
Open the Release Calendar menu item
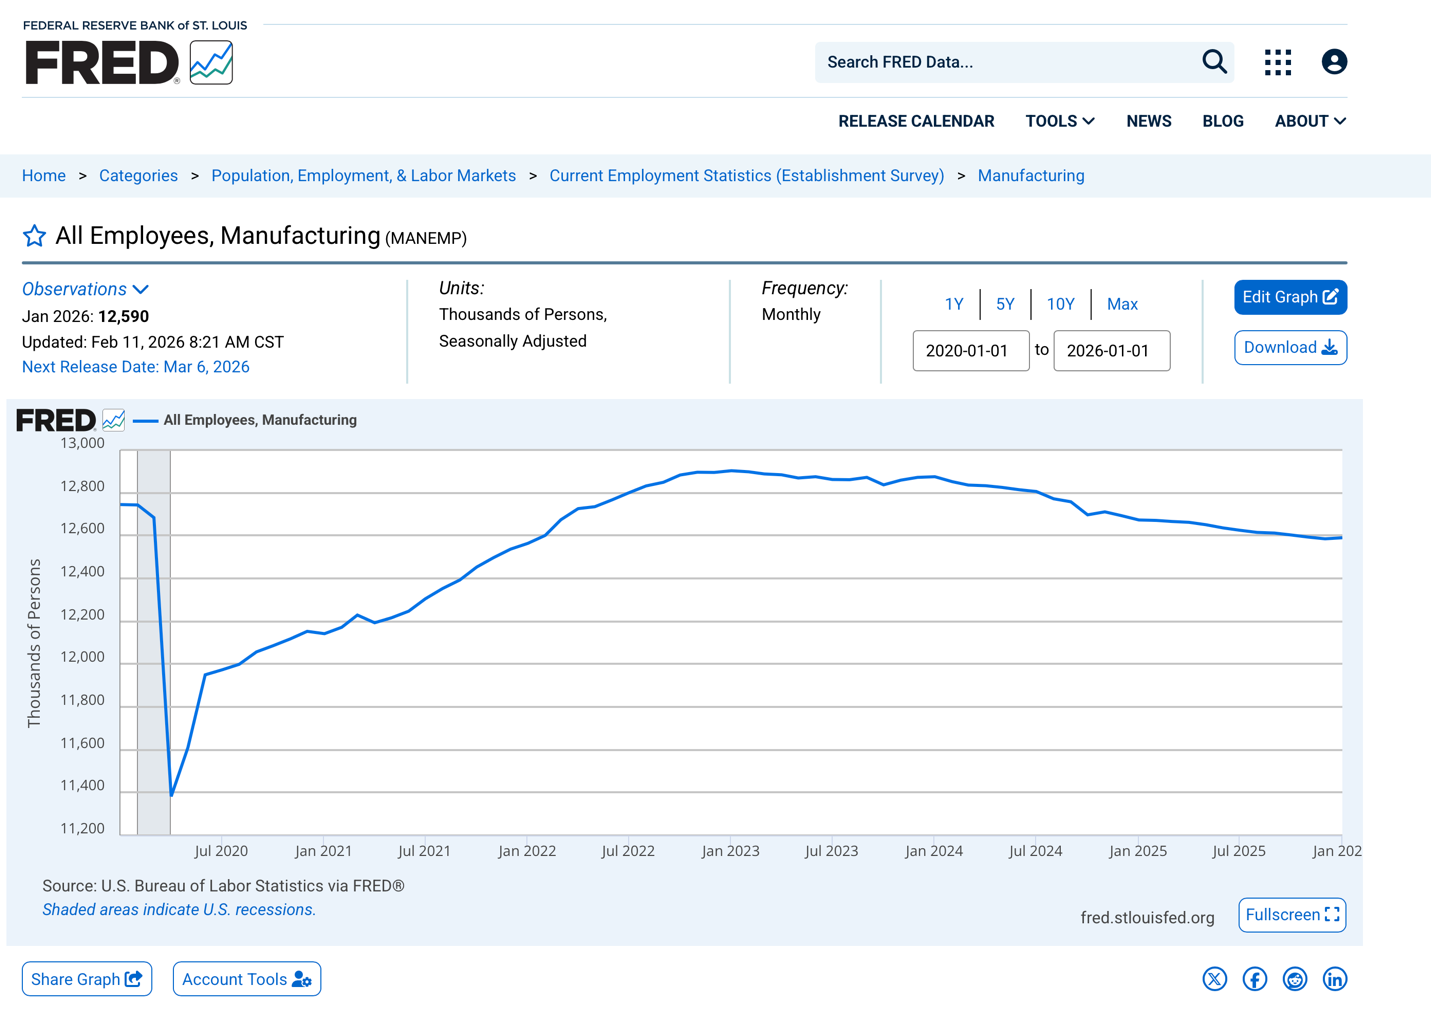click(916, 121)
